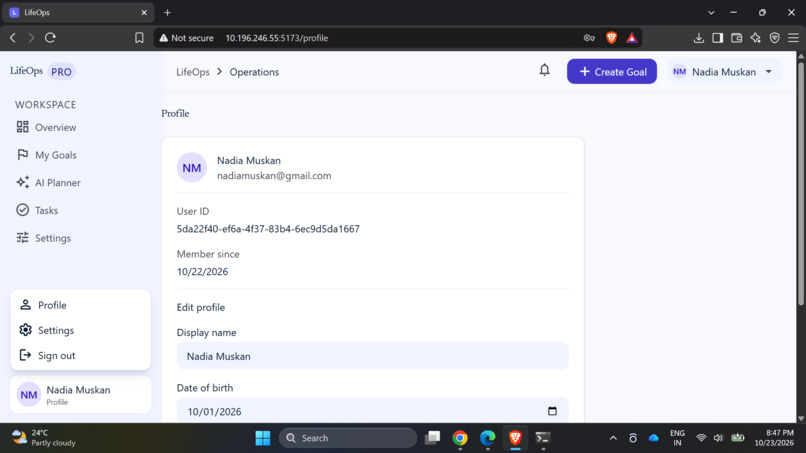
Task: Click the popup Settings gear icon
Action: click(x=25, y=330)
